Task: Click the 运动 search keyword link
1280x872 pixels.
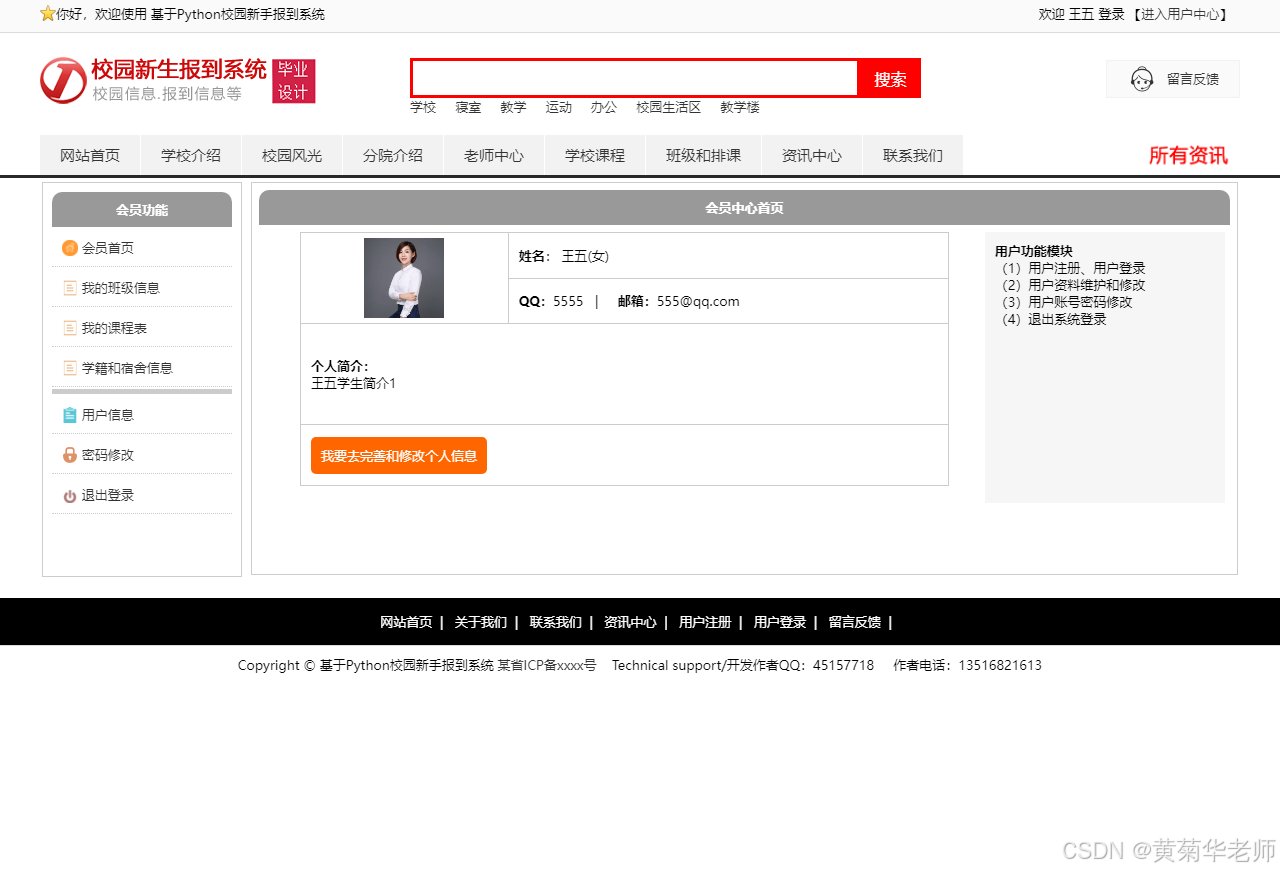Action: (x=559, y=107)
